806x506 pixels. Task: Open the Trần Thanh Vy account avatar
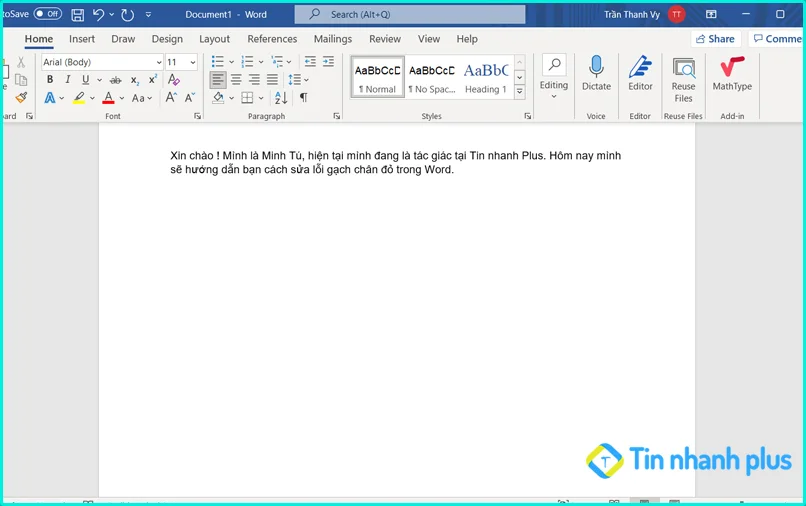(x=676, y=14)
